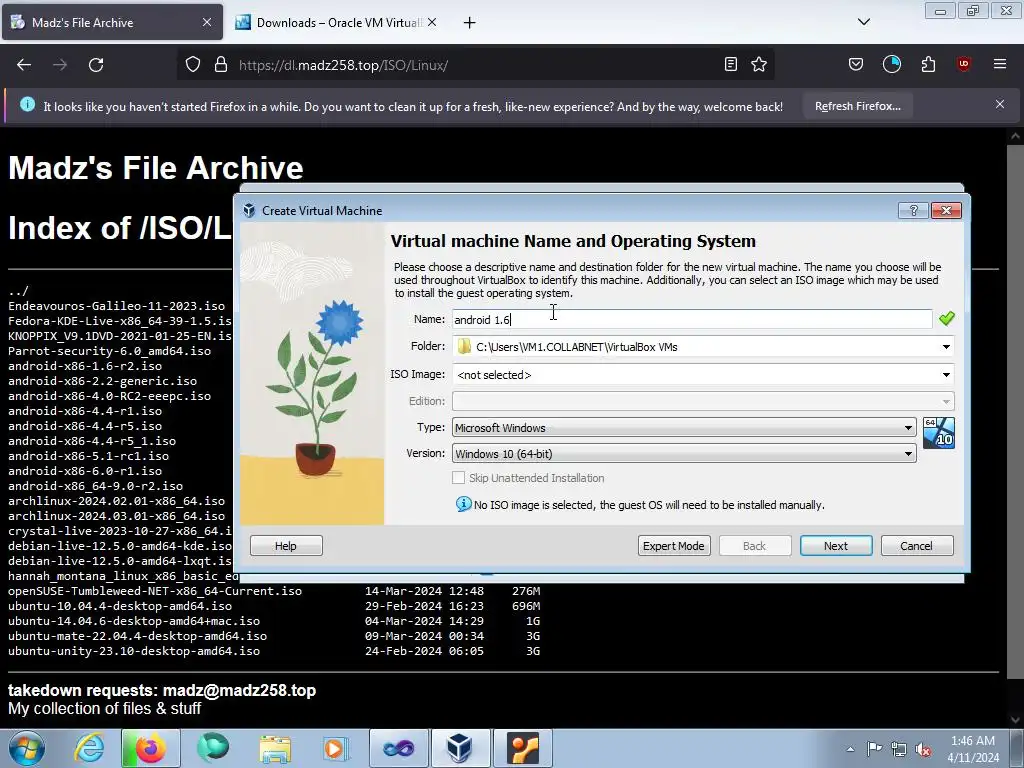Close the Madz's File Archive tab
This screenshot has width=1024, height=768.
coord(207,22)
